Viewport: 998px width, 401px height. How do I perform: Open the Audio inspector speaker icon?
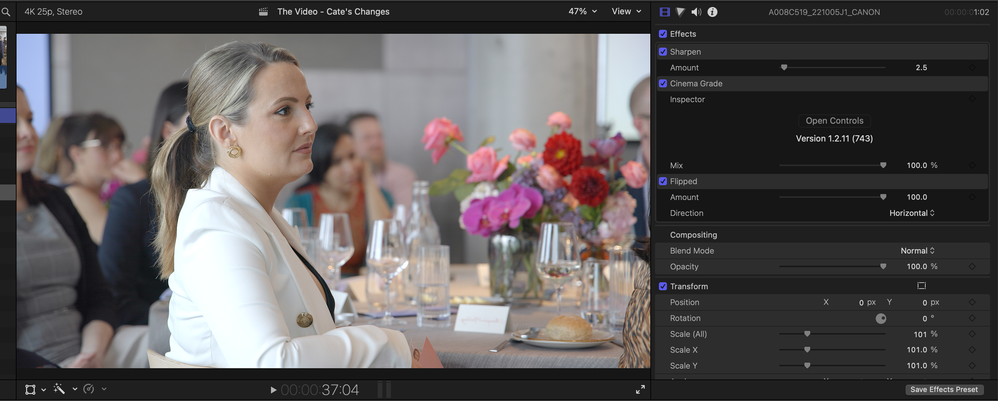point(697,12)
